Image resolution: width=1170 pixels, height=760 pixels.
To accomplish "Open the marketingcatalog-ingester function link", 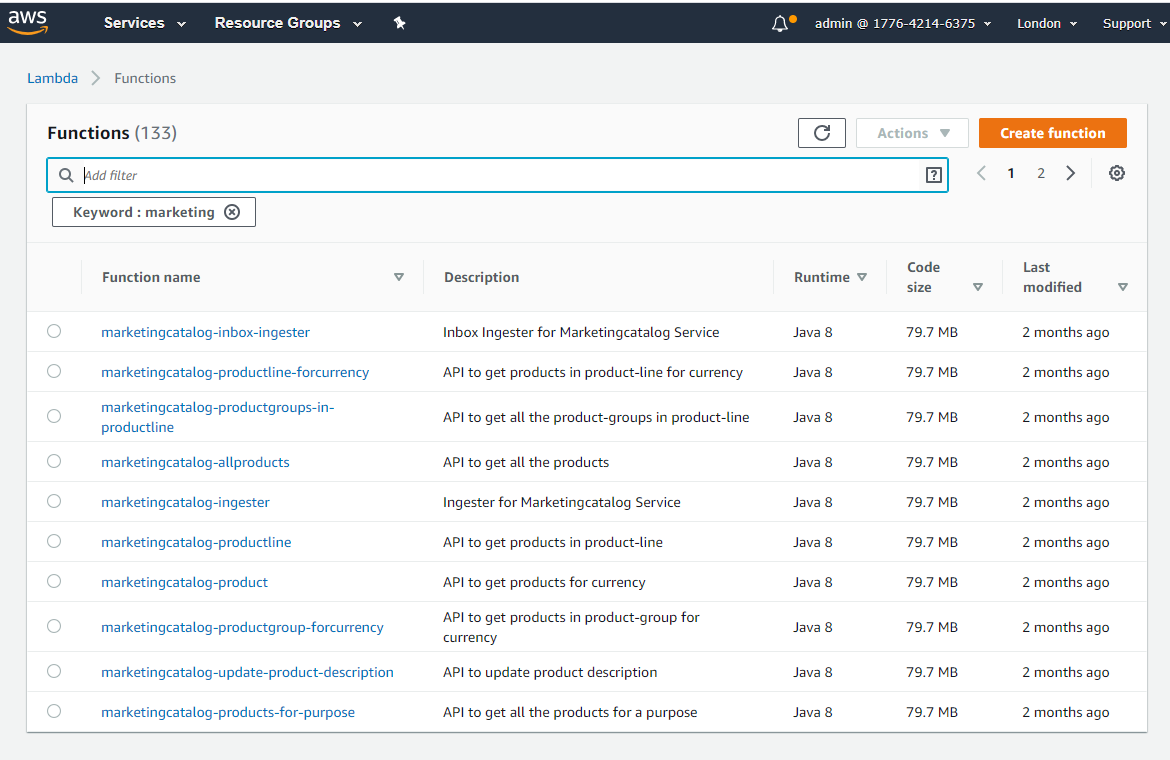I will [x=185, y=502].
